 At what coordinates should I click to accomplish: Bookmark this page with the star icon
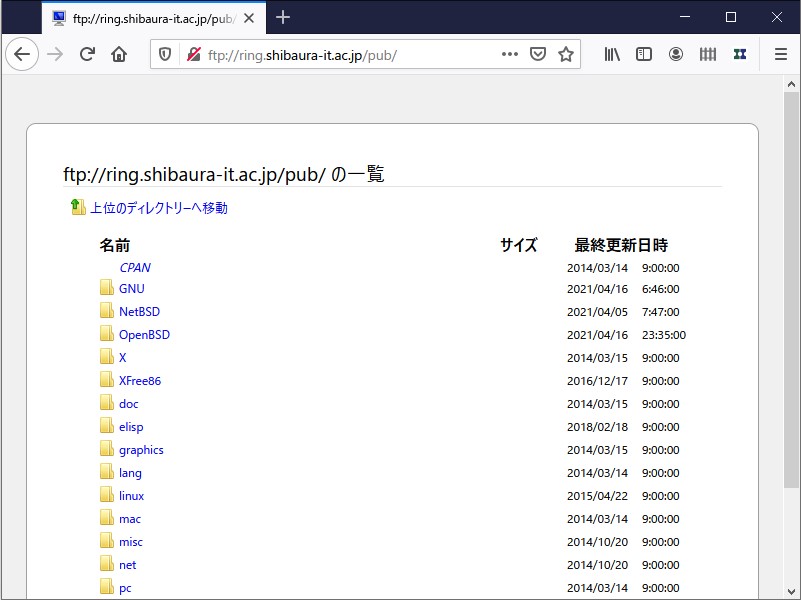(x=565, y=54)
